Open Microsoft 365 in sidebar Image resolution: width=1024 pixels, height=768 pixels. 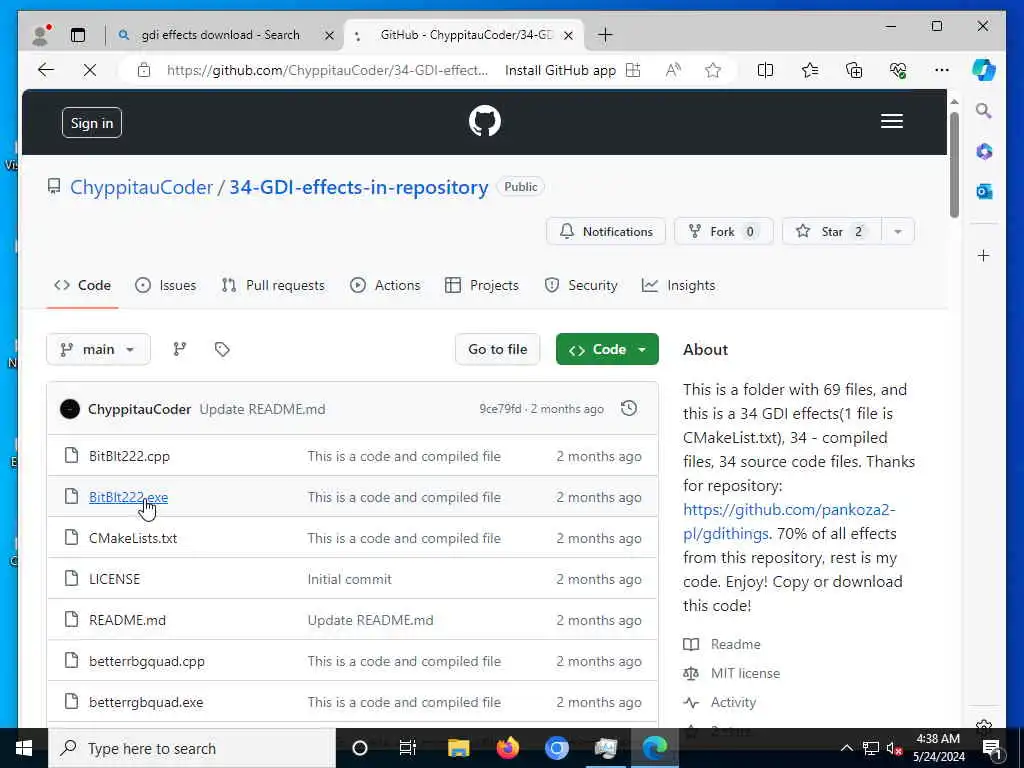coord(984,152)
